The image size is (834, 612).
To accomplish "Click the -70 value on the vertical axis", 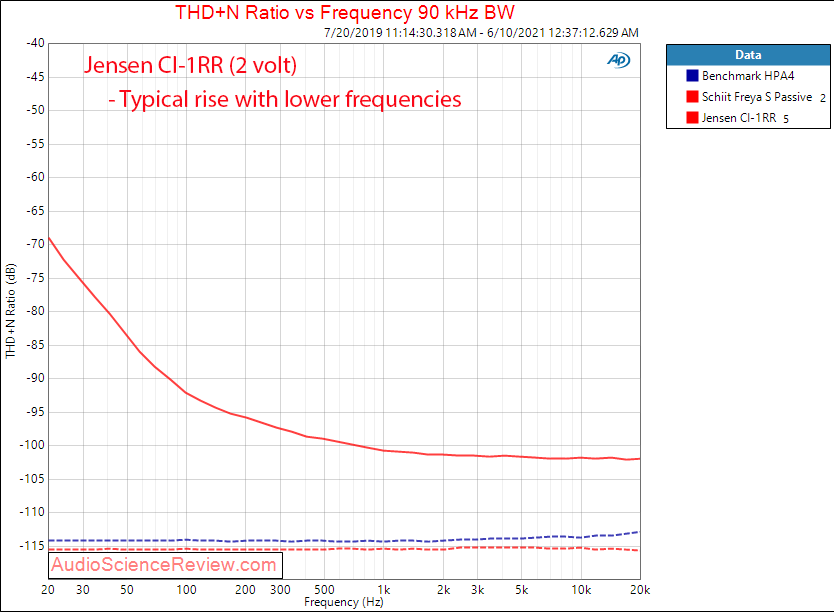I will click(35, 244).
